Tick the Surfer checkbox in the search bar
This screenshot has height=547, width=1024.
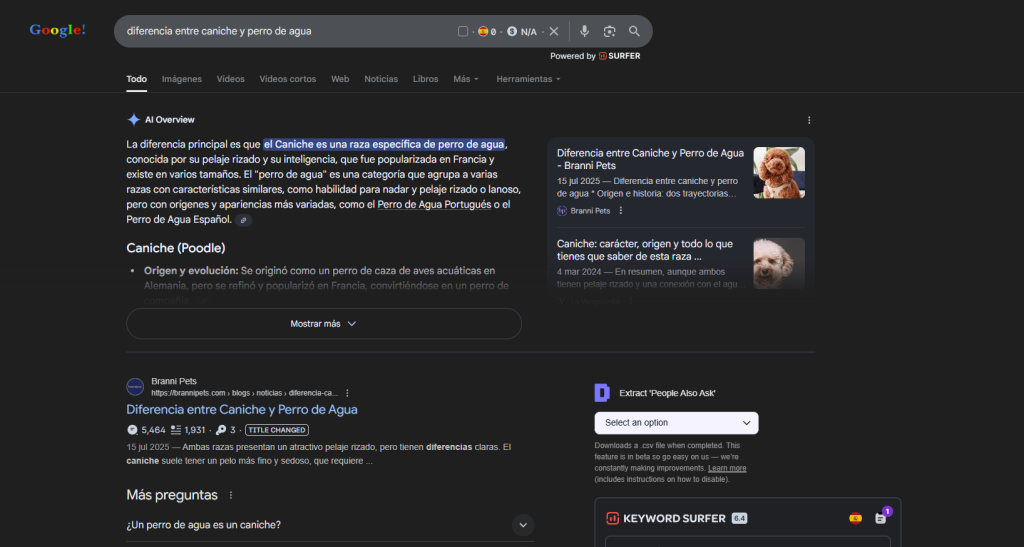click(463, 31)
